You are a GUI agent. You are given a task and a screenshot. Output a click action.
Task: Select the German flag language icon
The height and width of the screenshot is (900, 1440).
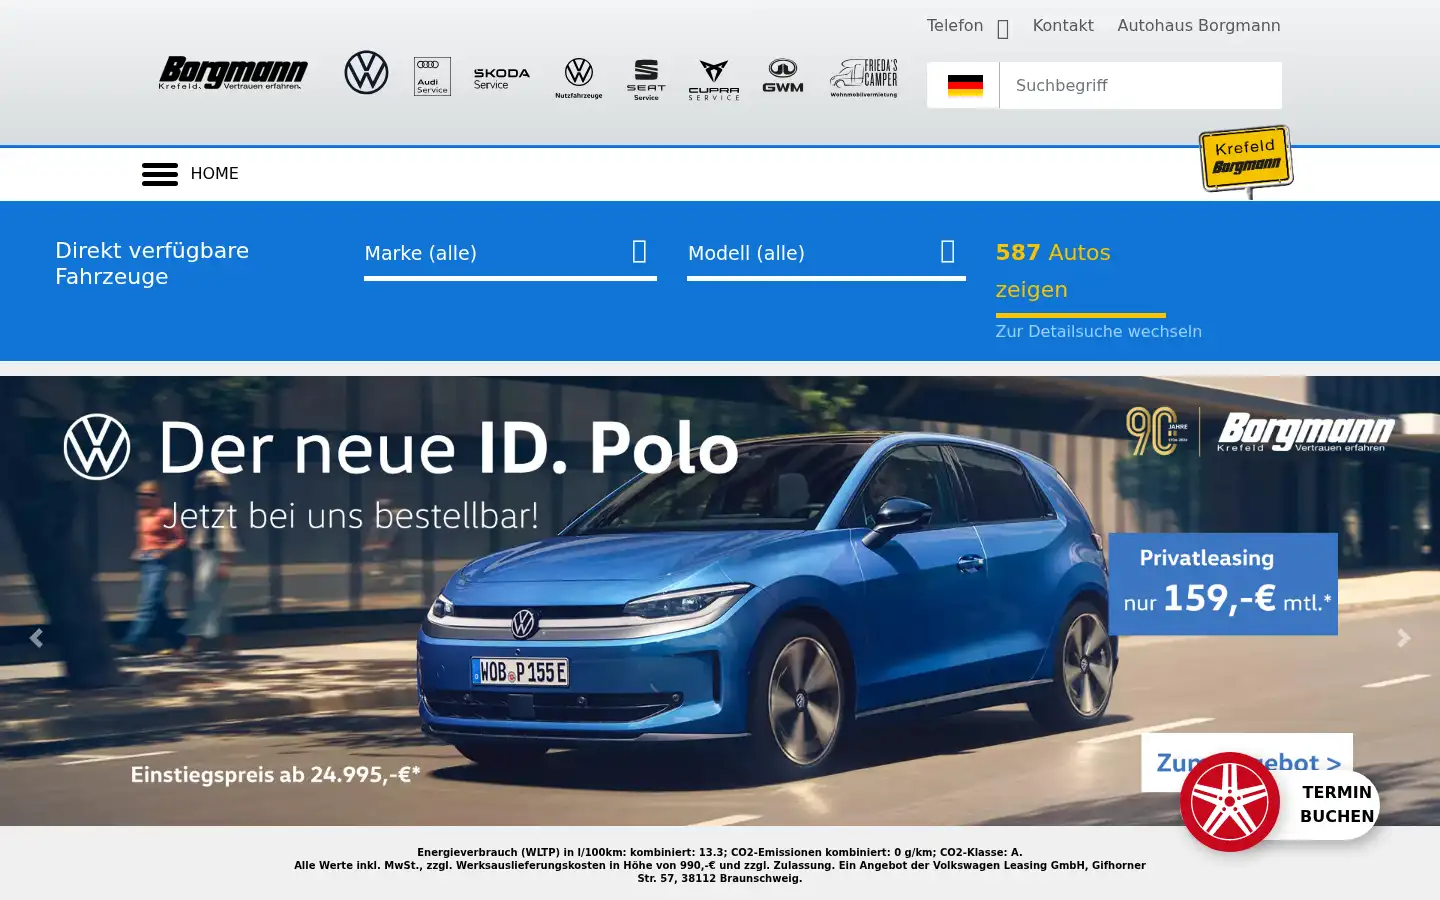(965, 86)
